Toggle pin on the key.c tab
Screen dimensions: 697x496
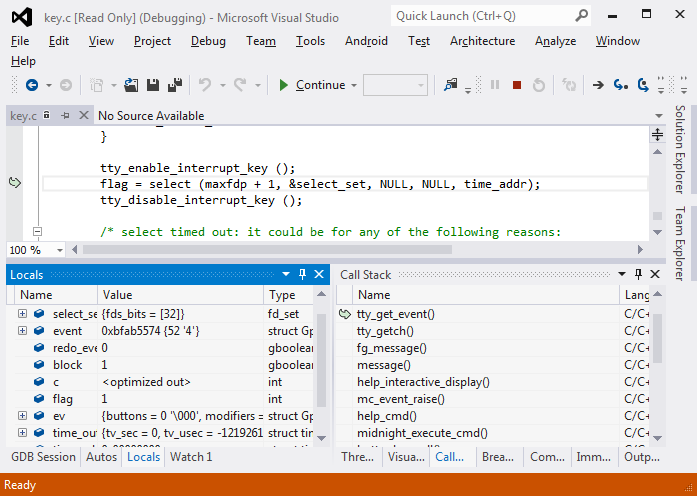[65, 116]
